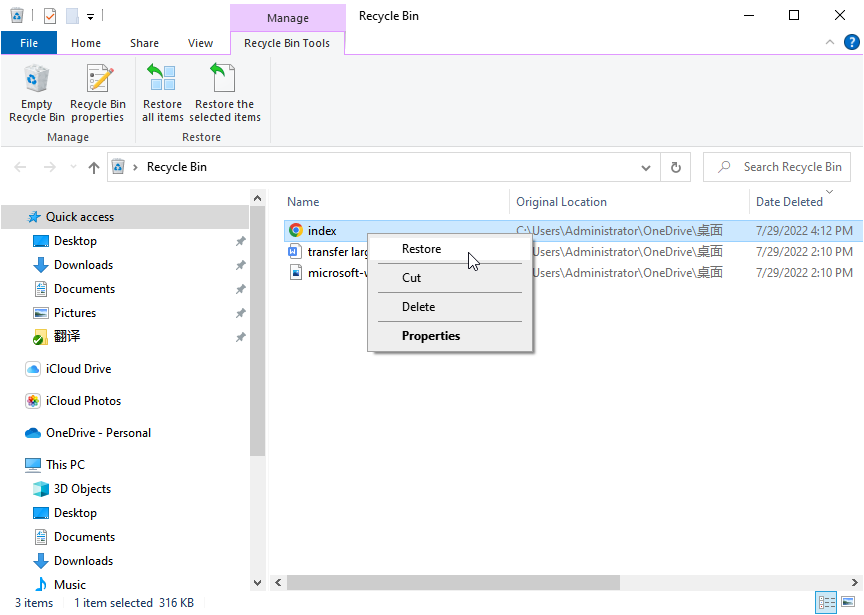
Task: Sort by Date Deleted column
Action: (789, 202)
